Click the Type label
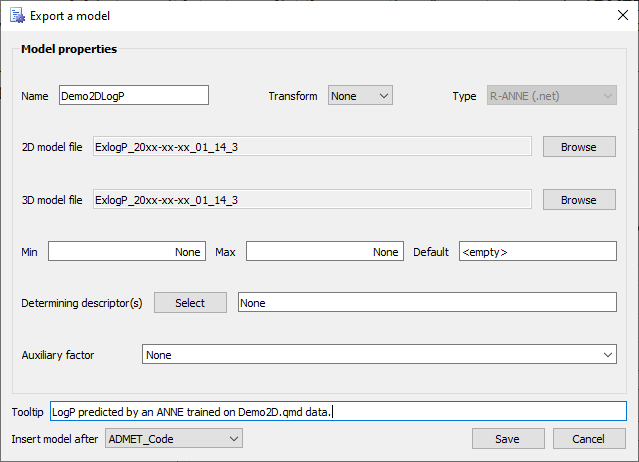Image resolution: width=639 pixels, height=462 pixels. point(464,96)
